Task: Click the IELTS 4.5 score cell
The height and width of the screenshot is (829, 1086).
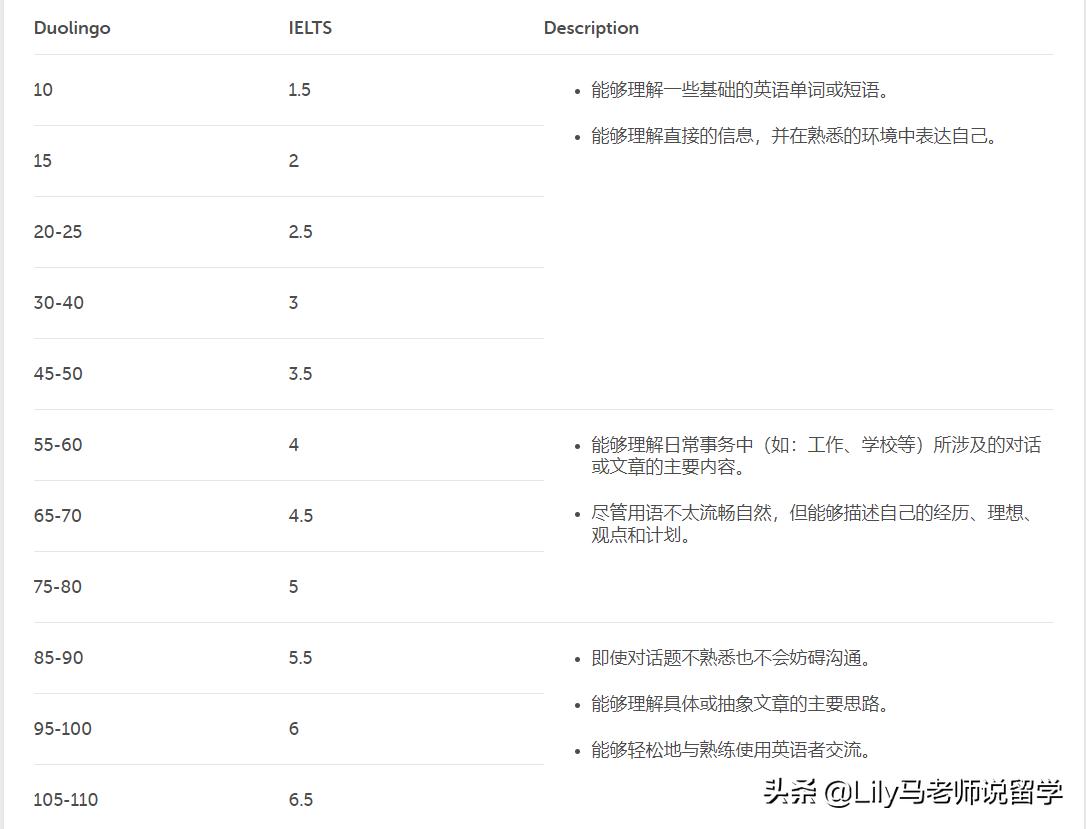Action: (x=300, y=516)
